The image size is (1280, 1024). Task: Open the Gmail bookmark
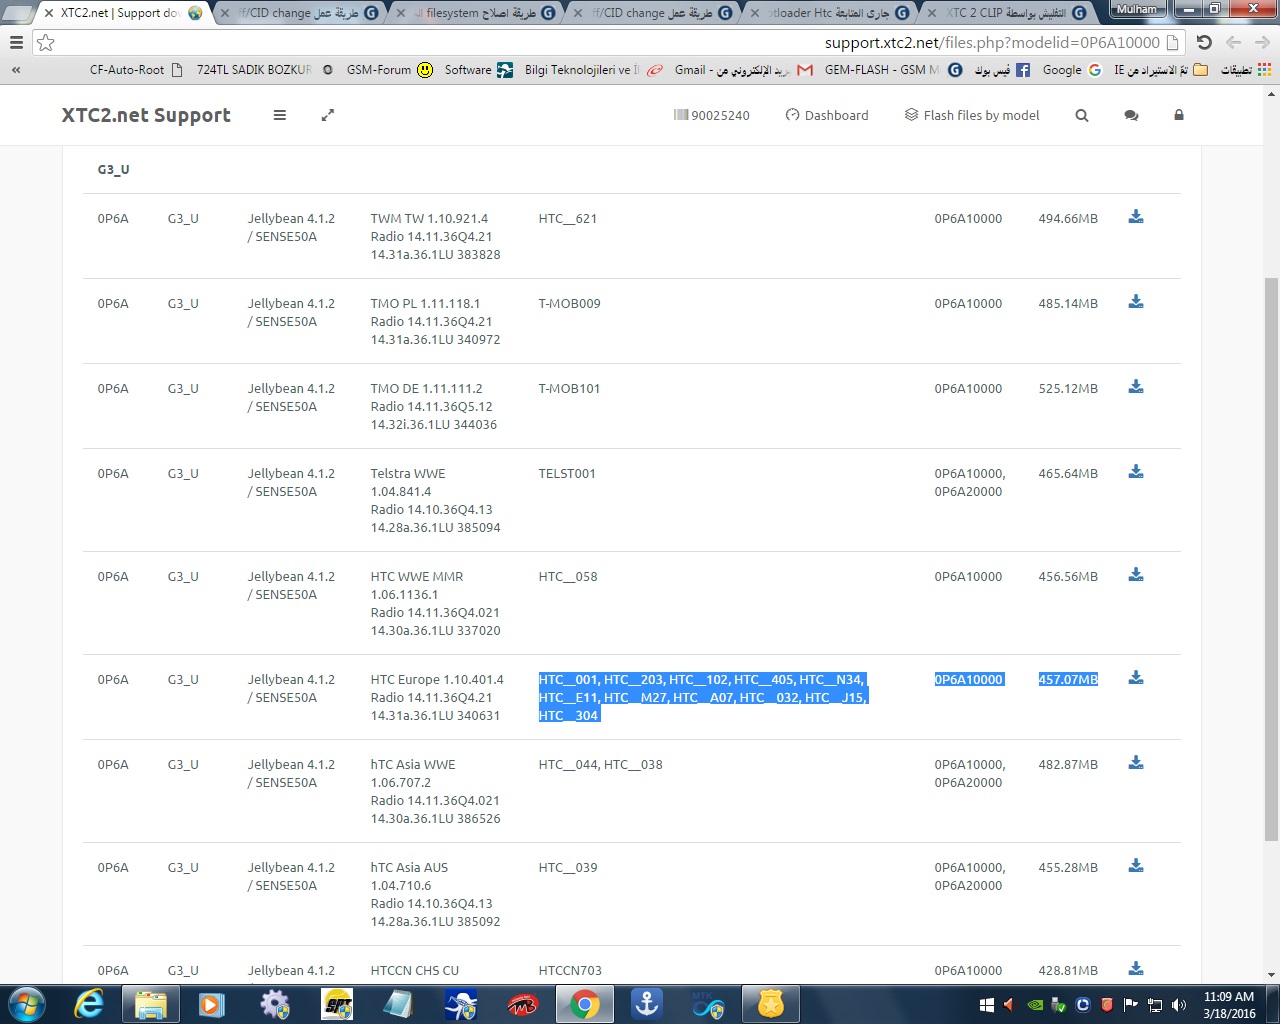[x=744, y=70]
